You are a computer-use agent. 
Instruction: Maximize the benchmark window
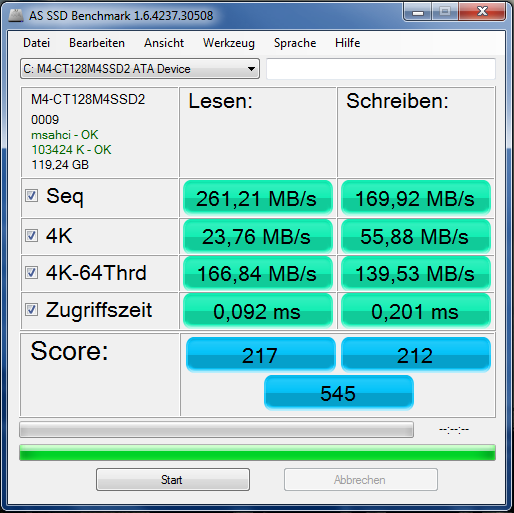pos(445,12)
